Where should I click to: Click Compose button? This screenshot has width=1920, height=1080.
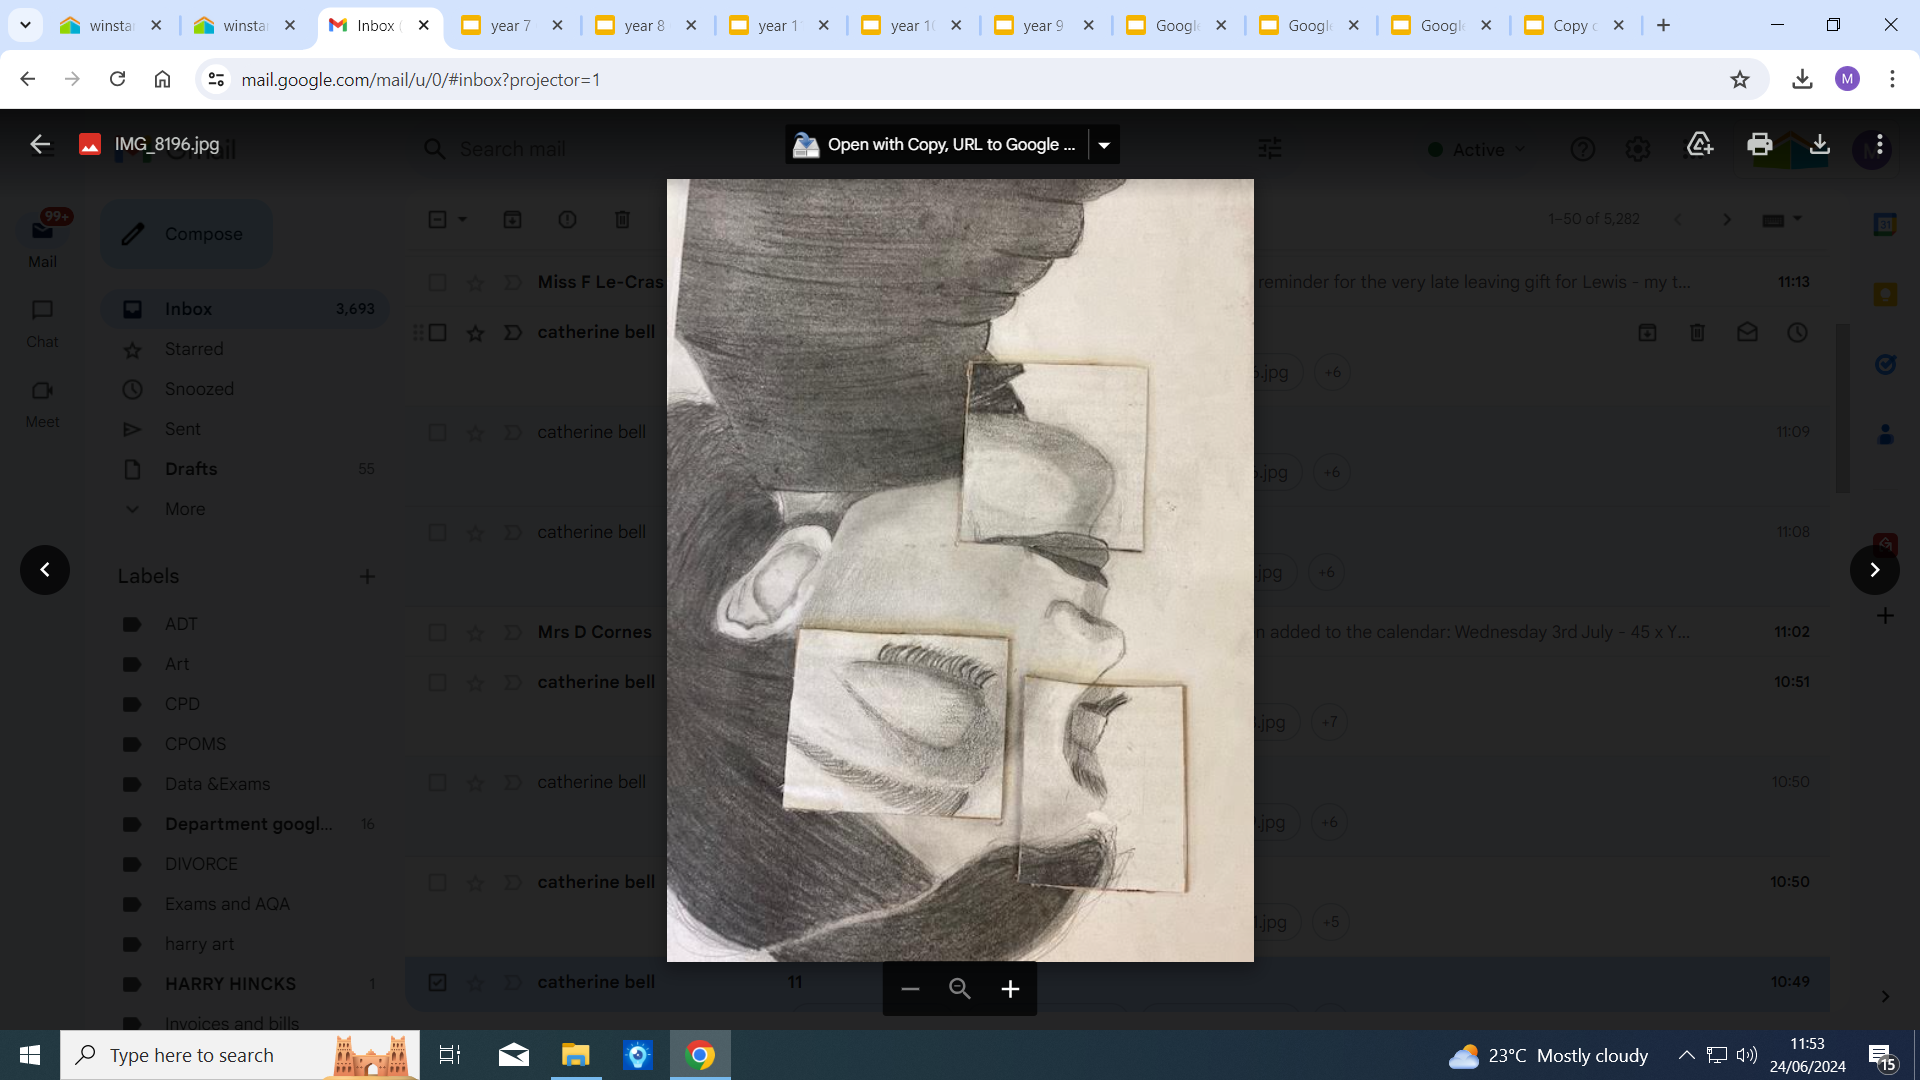(x=186, y=234)
